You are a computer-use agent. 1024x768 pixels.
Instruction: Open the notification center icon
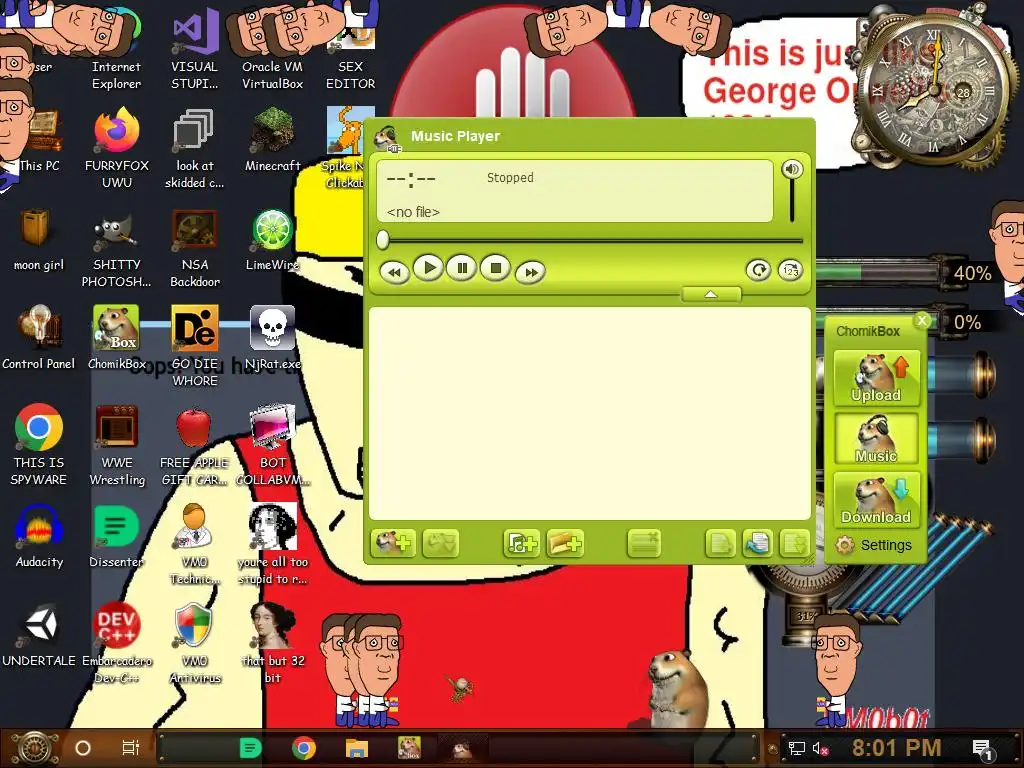(983, 749)
